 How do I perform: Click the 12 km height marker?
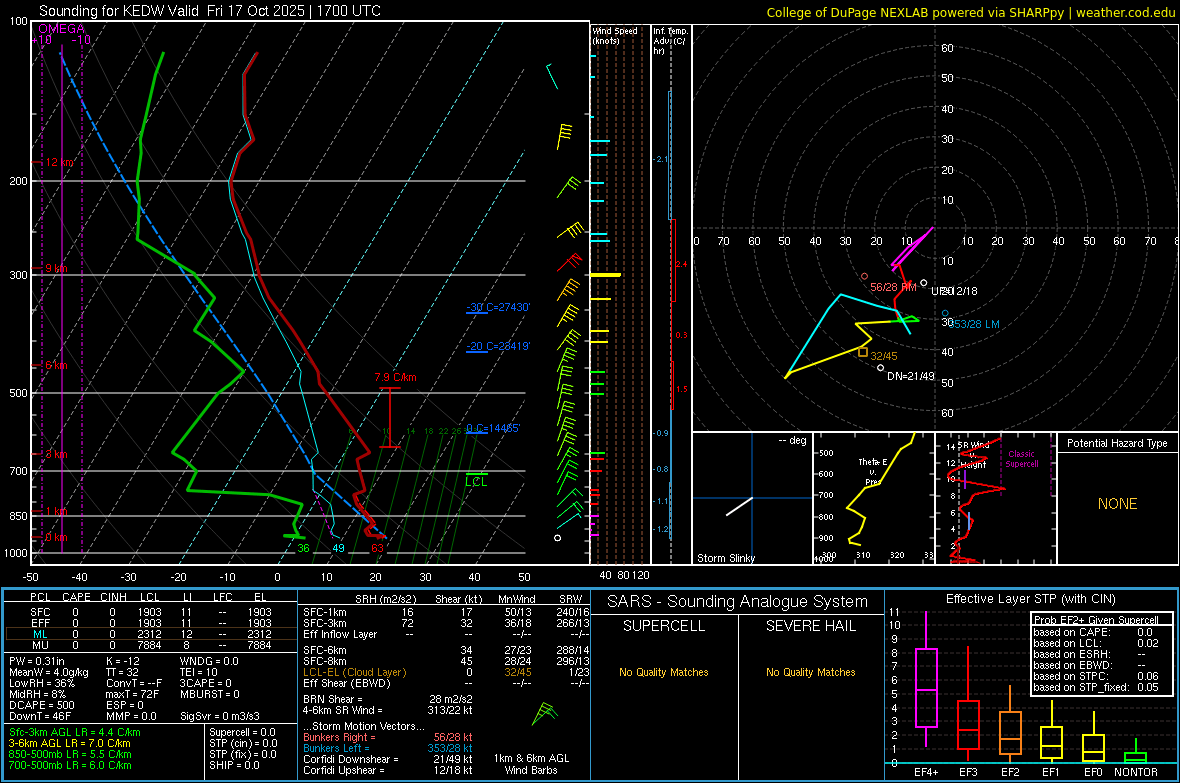[x=59, y=162]
